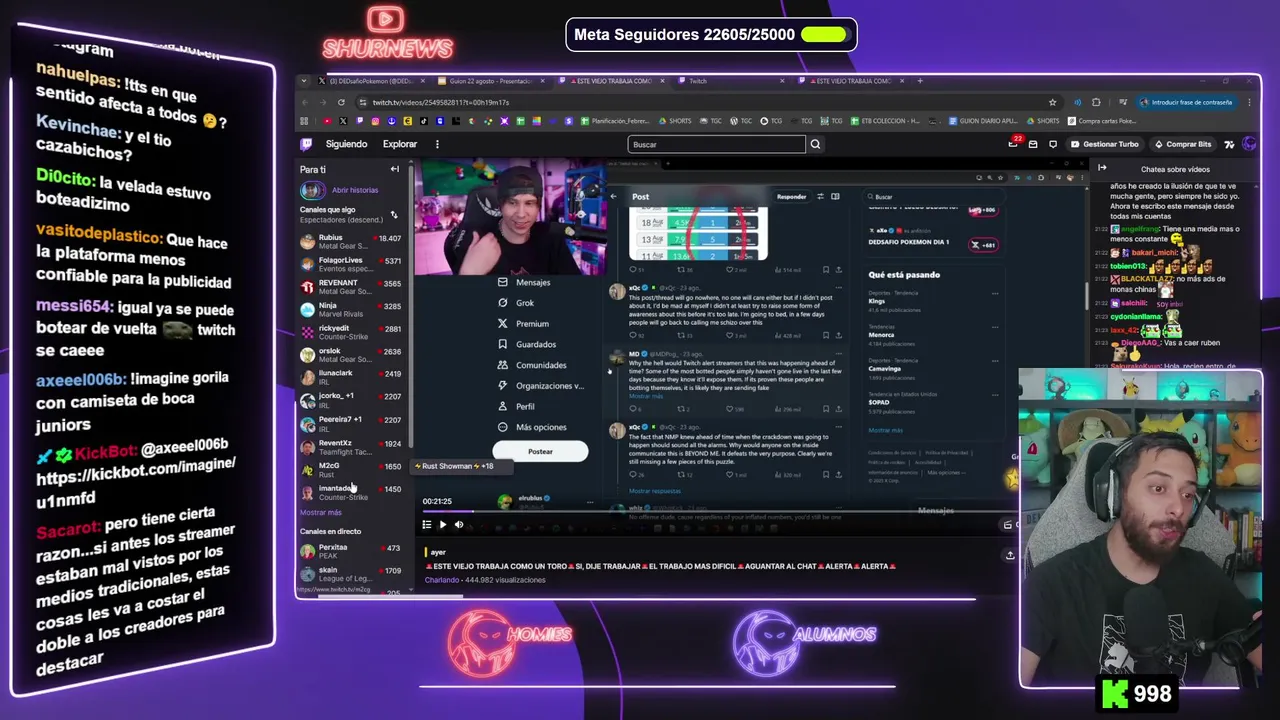The image size is (1280, 720).
Task: Open the orslok channel in the sidebar
Action: 351,355
